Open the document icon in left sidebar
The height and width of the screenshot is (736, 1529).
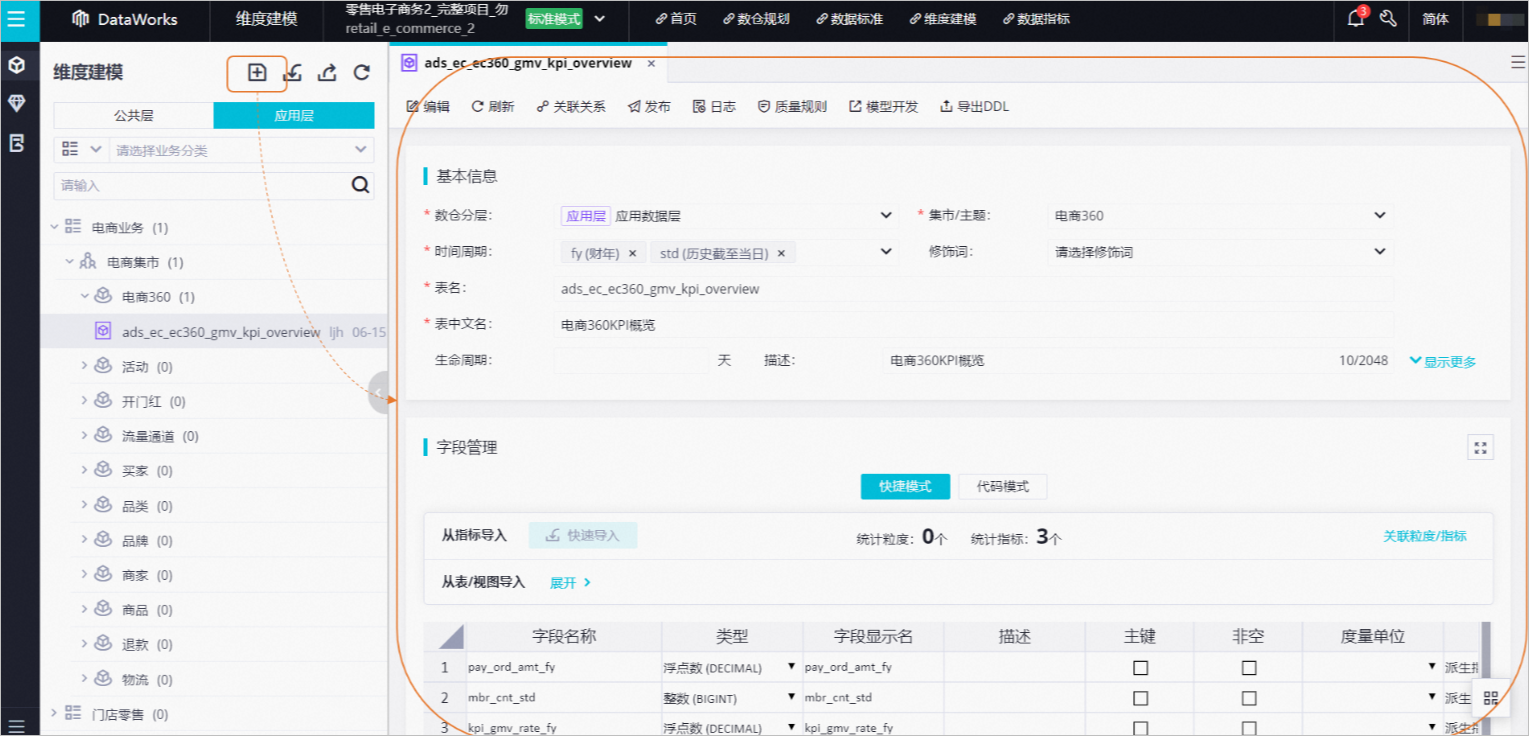point(16,143)
